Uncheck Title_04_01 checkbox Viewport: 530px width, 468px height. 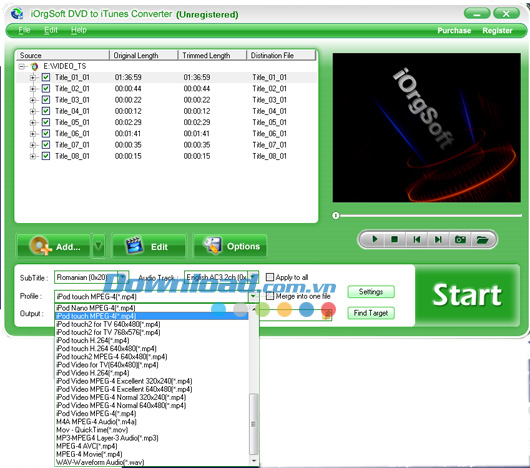[x=46, y=111]
